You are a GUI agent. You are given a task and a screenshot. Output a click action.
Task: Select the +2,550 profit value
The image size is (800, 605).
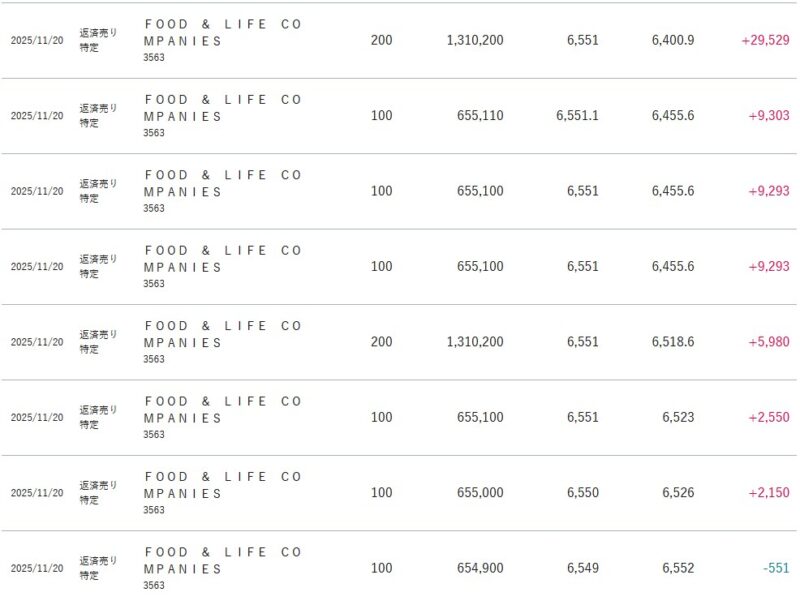click(x=768, y=417)
